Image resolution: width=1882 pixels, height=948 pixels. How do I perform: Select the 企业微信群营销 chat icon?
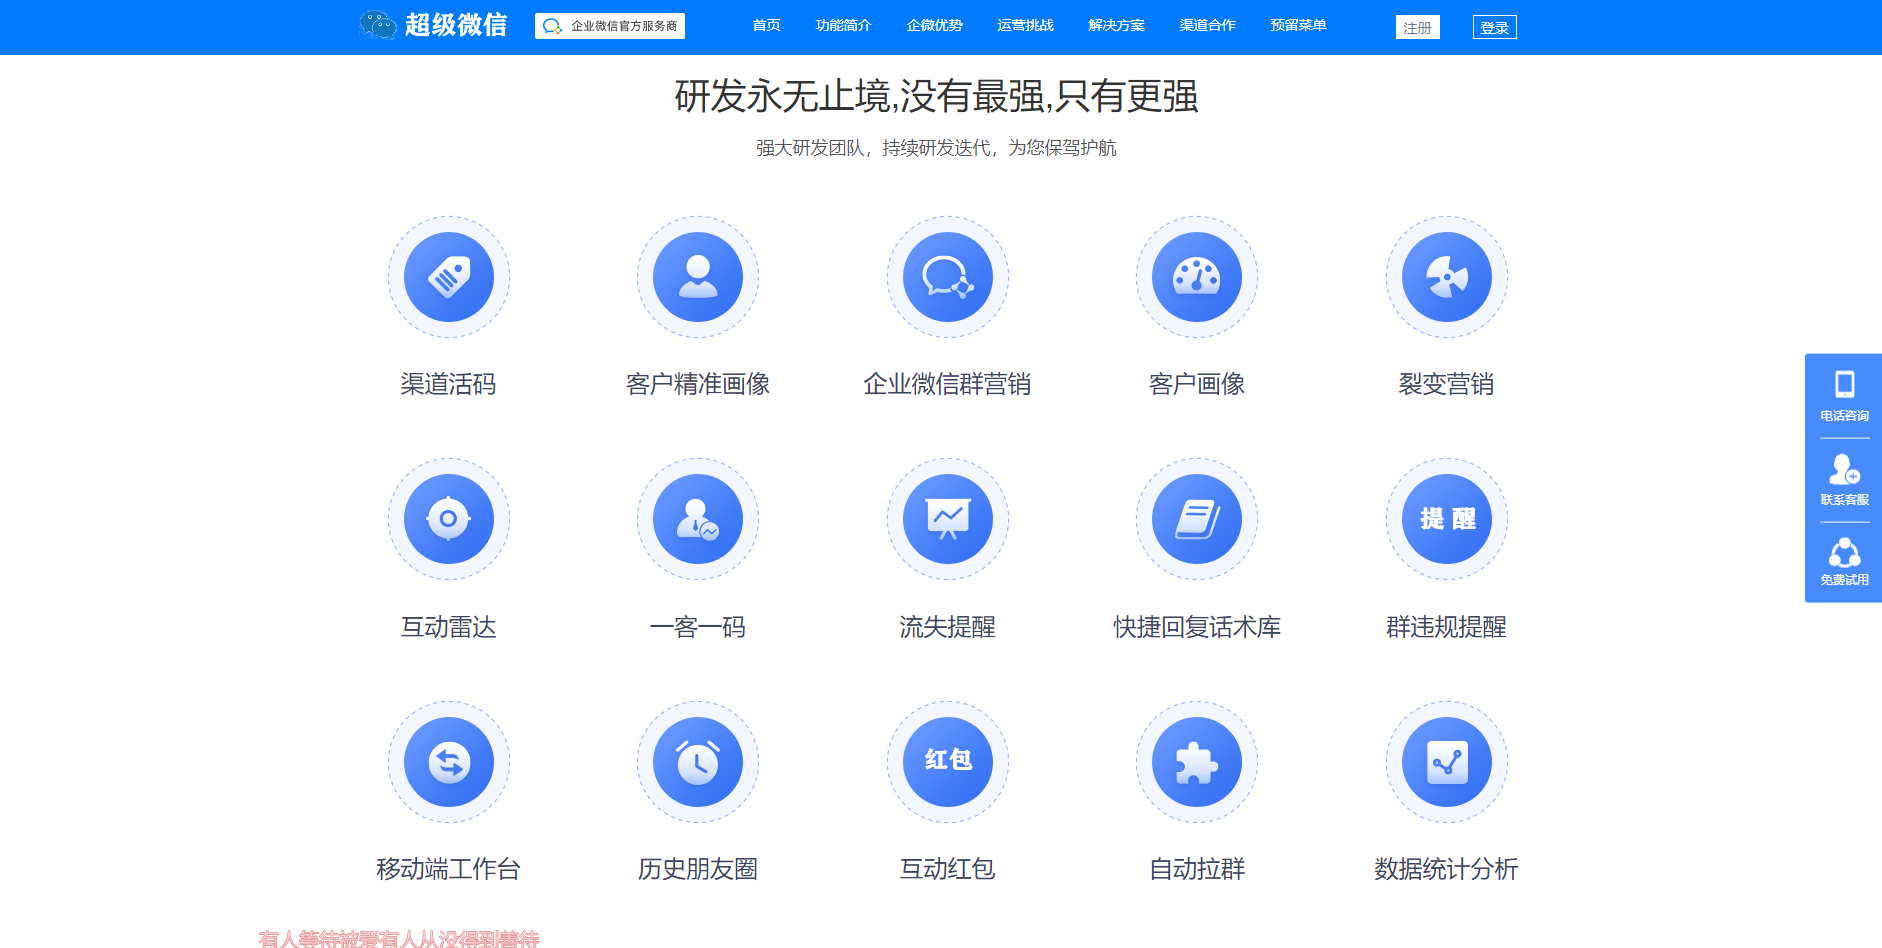click(x=947, y=277)
